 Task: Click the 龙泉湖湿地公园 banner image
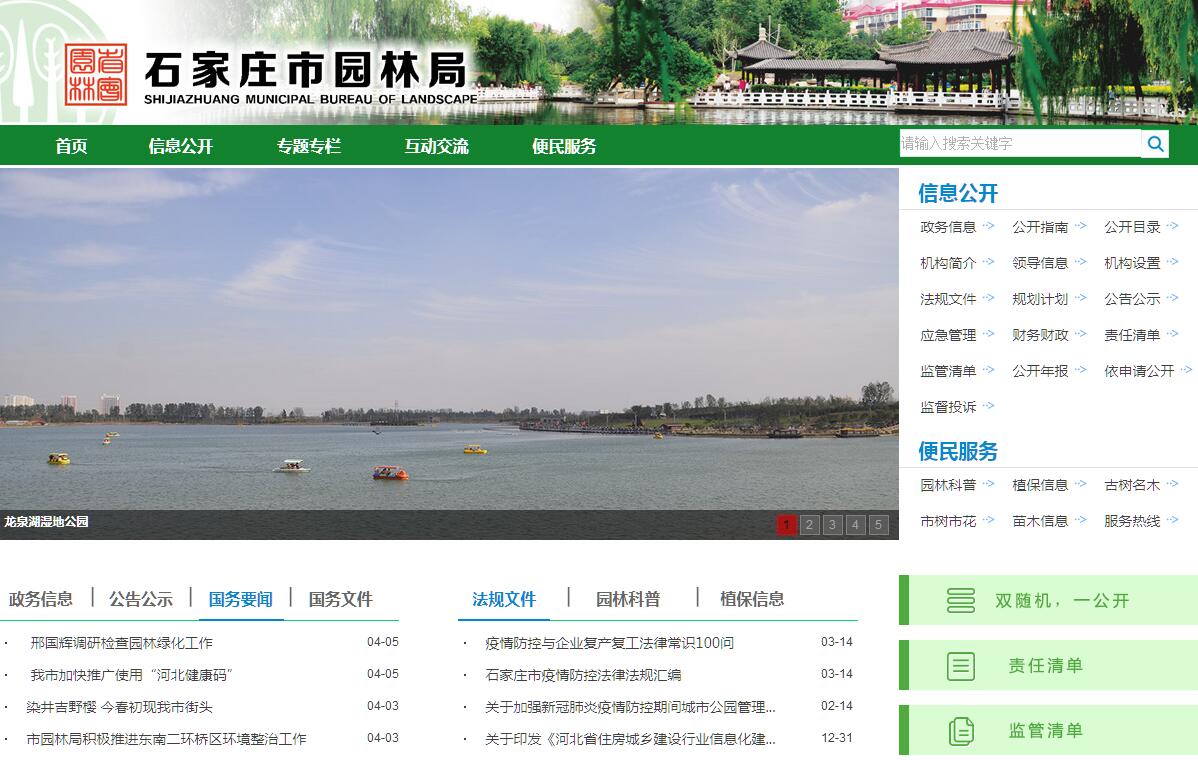tap(449, 340)
